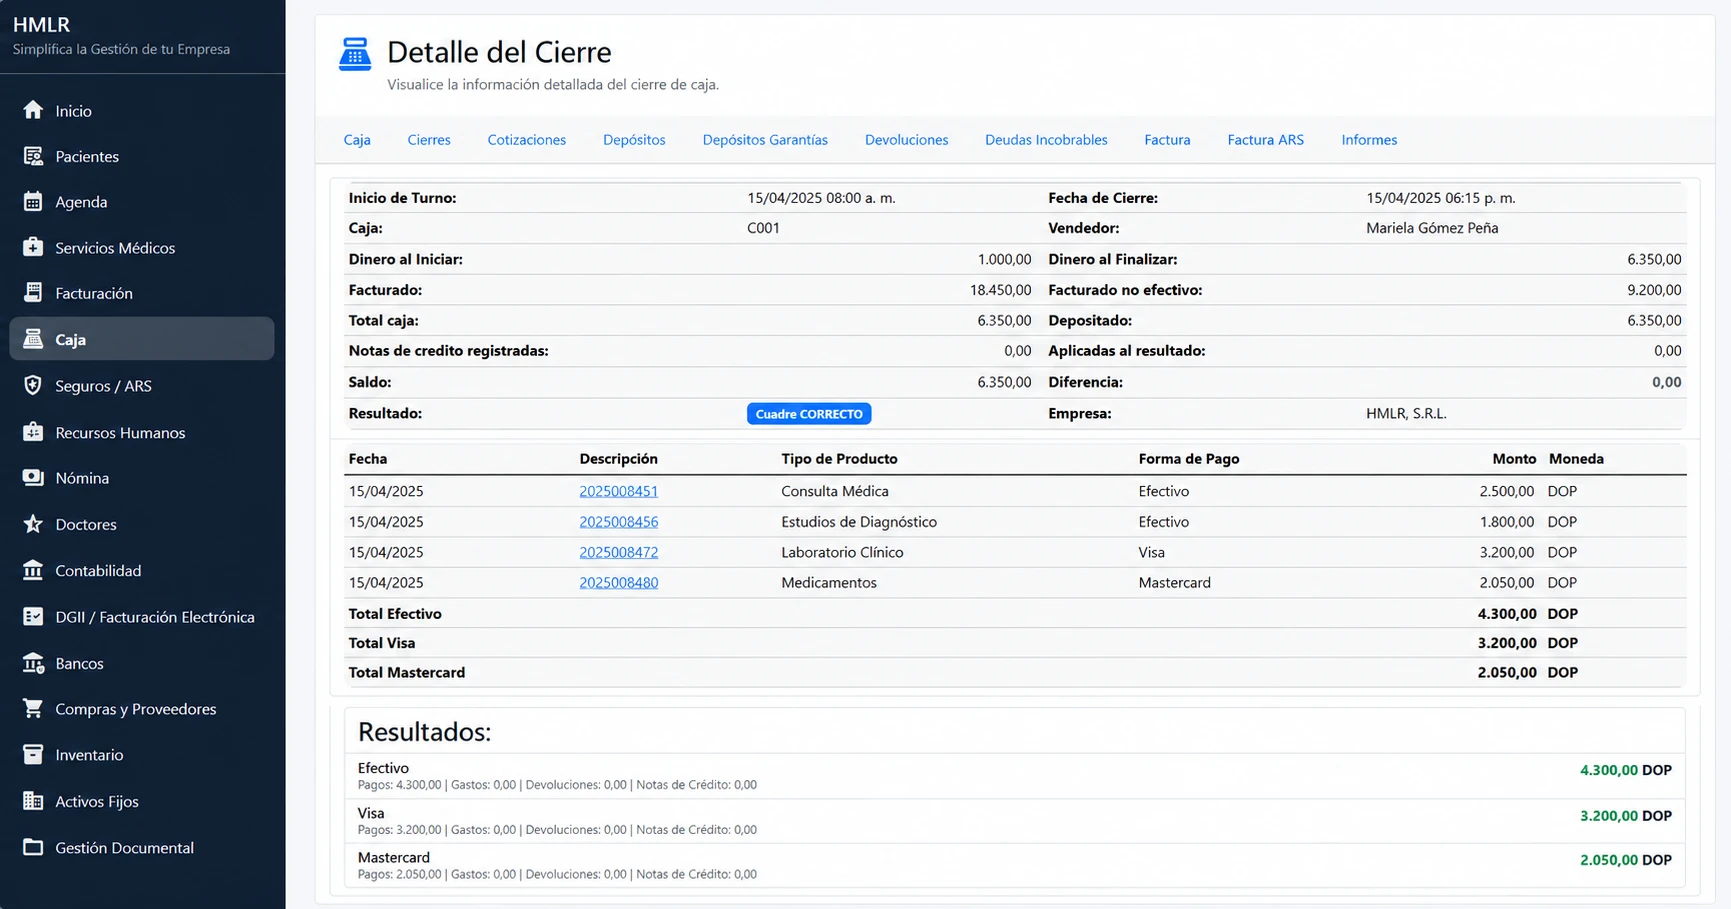Click the green 2.050,00 Mastercard result
The image size is (1731, 909).
pyautogui.click(x=1608, y=860)
